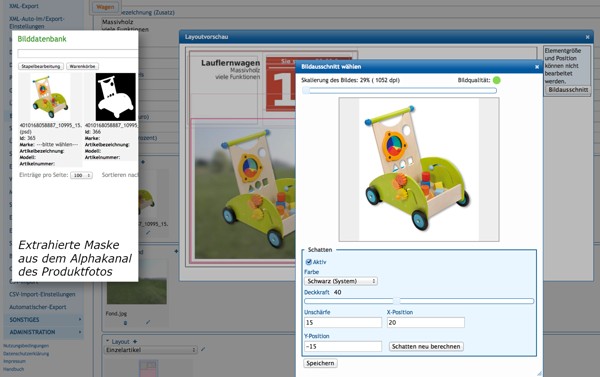This screenshot has height=377, width=600.
Task: Select the black mask thumbnail in Bilddatenbank
Action: click(x=116, y=97)
